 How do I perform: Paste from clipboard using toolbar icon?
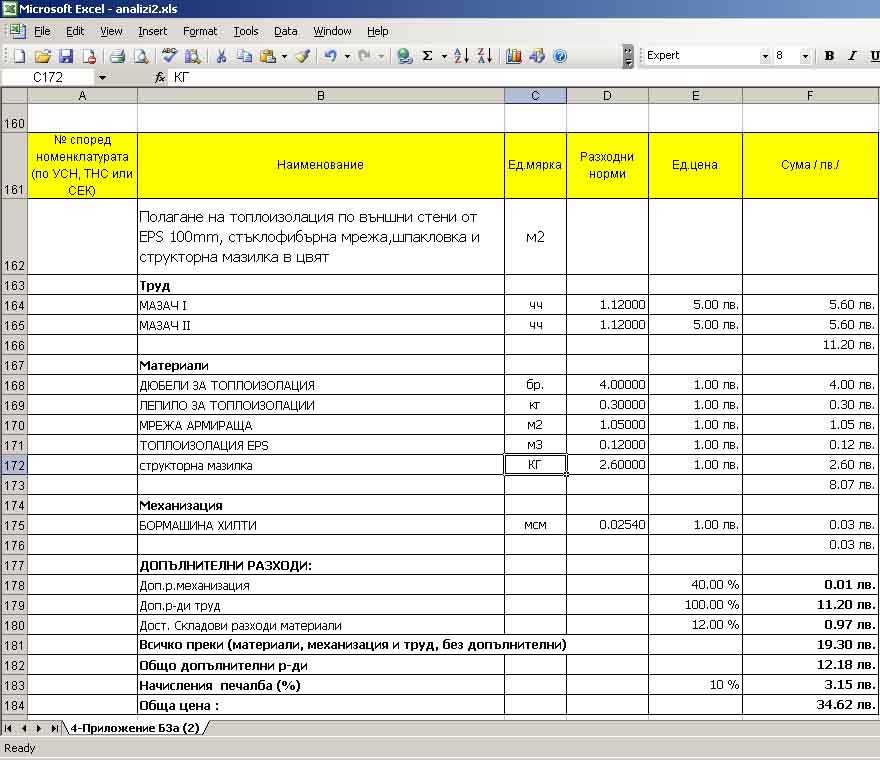[x=268, y=56]
